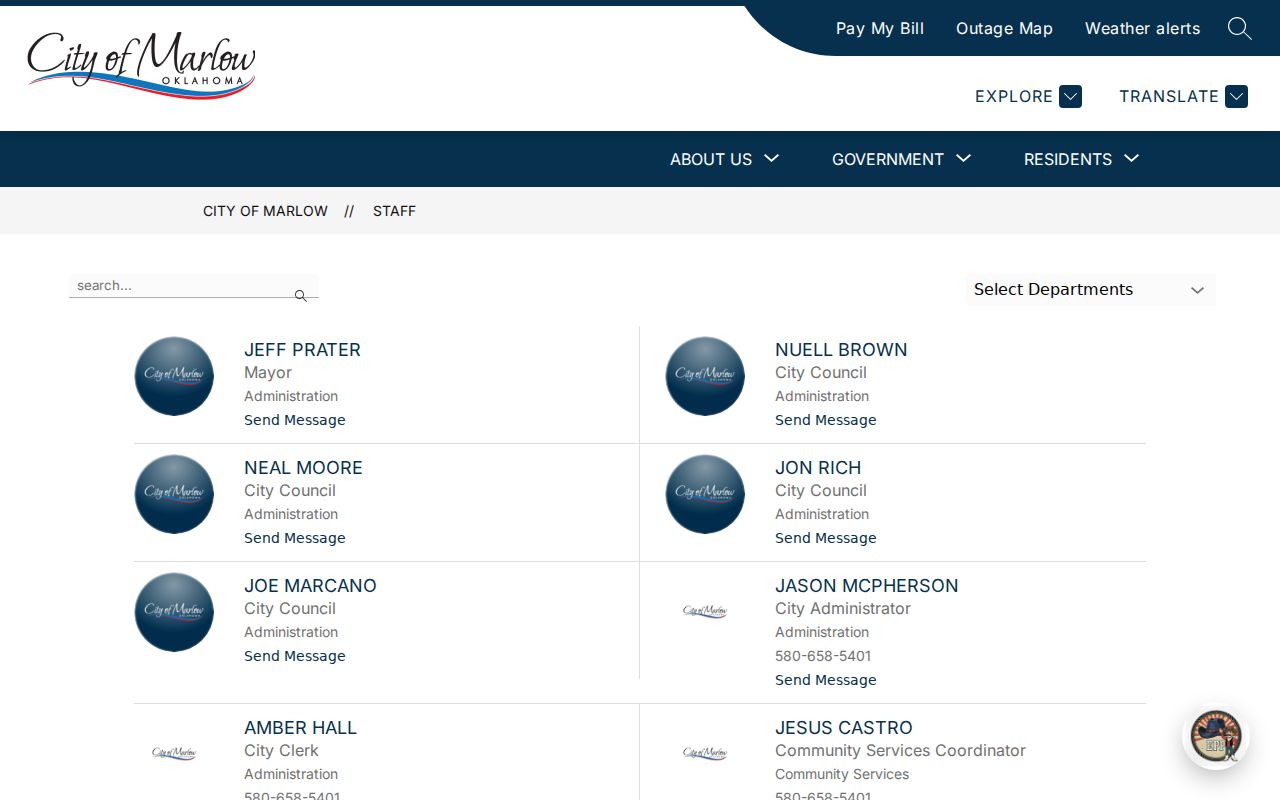The image size is (1280, 800).
Task: Click the JASON MCPHERSON name
Action: point(867,586)
